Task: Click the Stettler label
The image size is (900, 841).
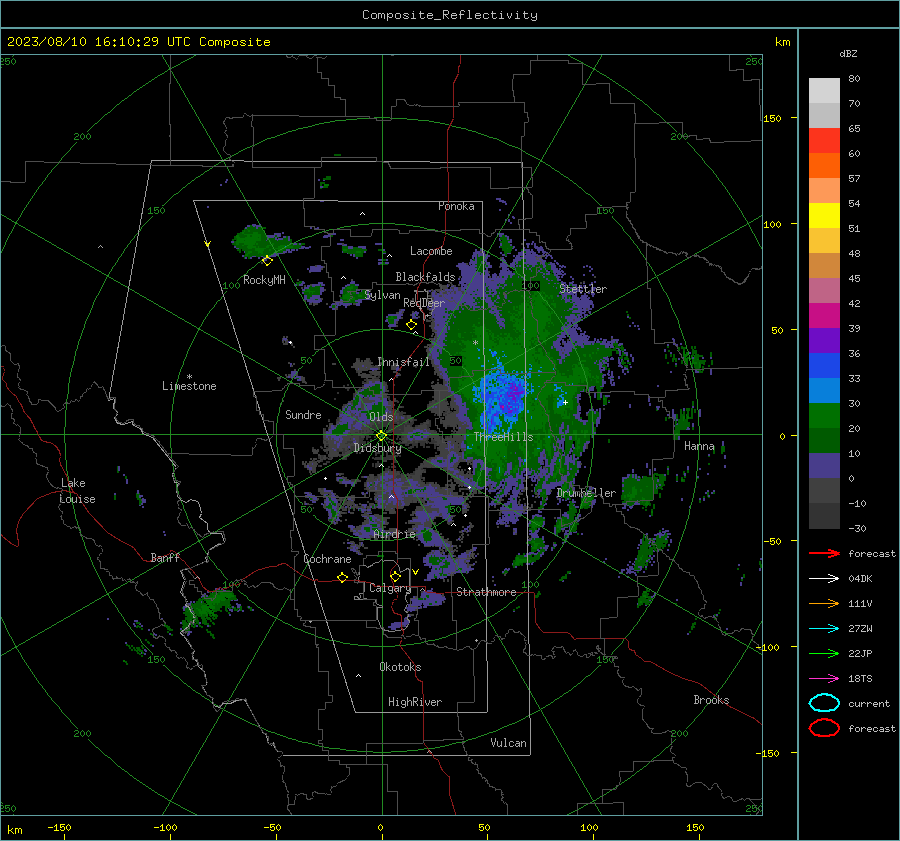Action: coord(583,289)
